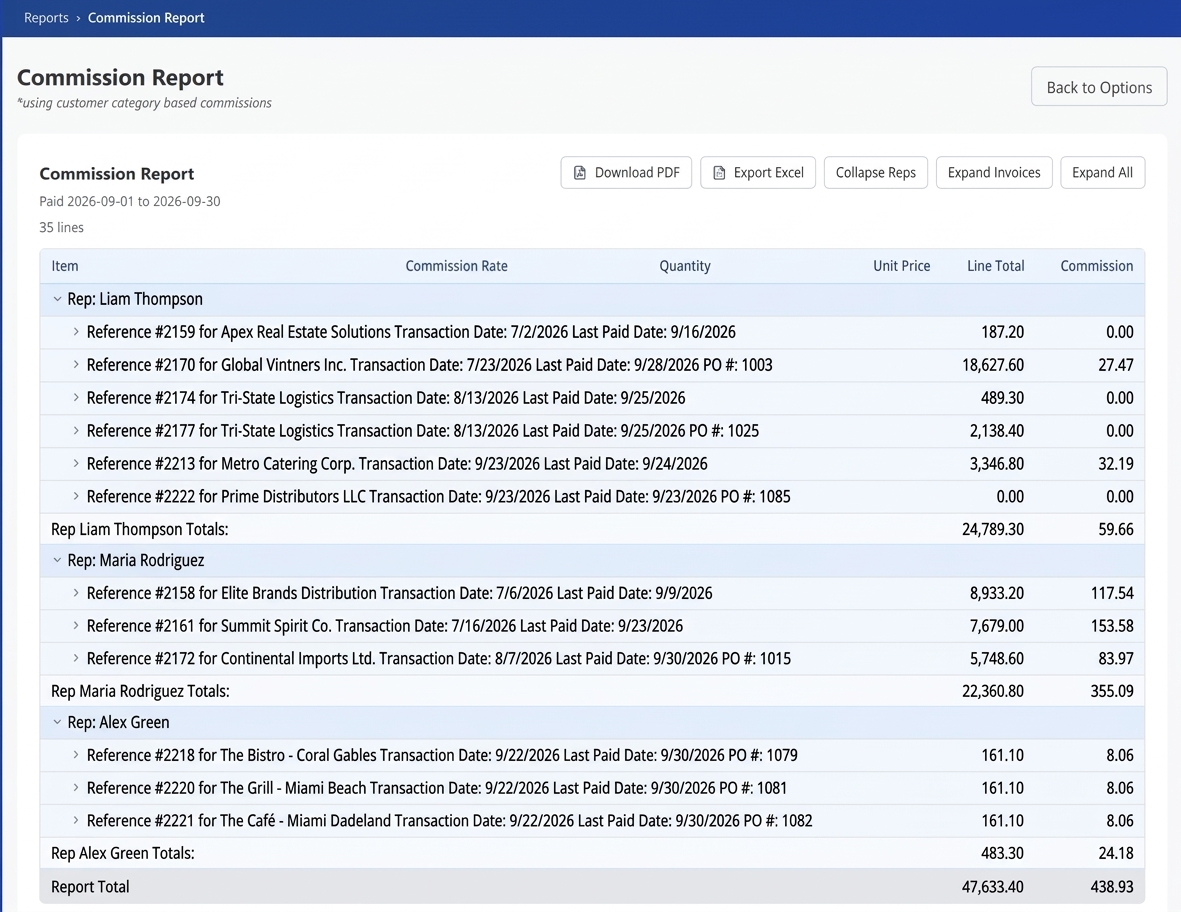Click the Commission column header
Image resolution: width=1181 pixels, height=912 pixels.
pyautogui.click(x=1097, y=266)
